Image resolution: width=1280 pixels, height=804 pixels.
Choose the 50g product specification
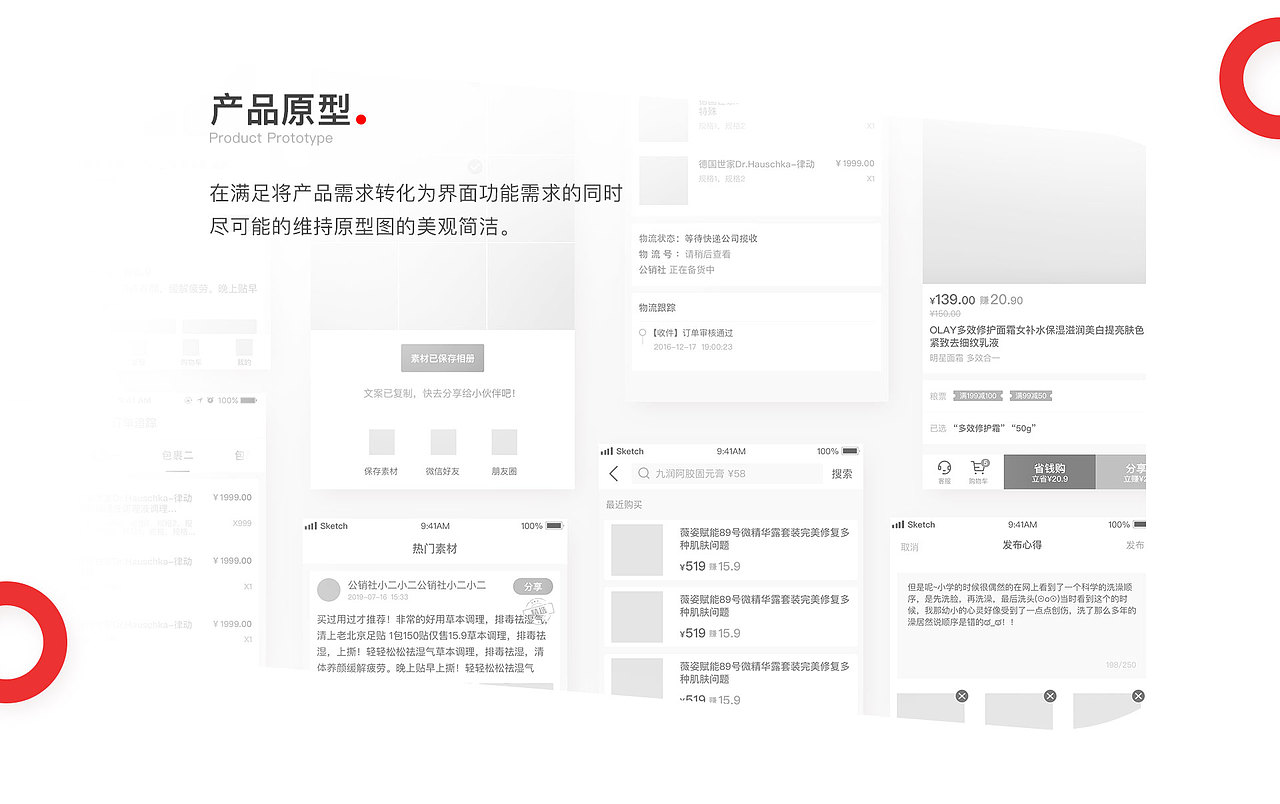click(x=1024, y=427)
